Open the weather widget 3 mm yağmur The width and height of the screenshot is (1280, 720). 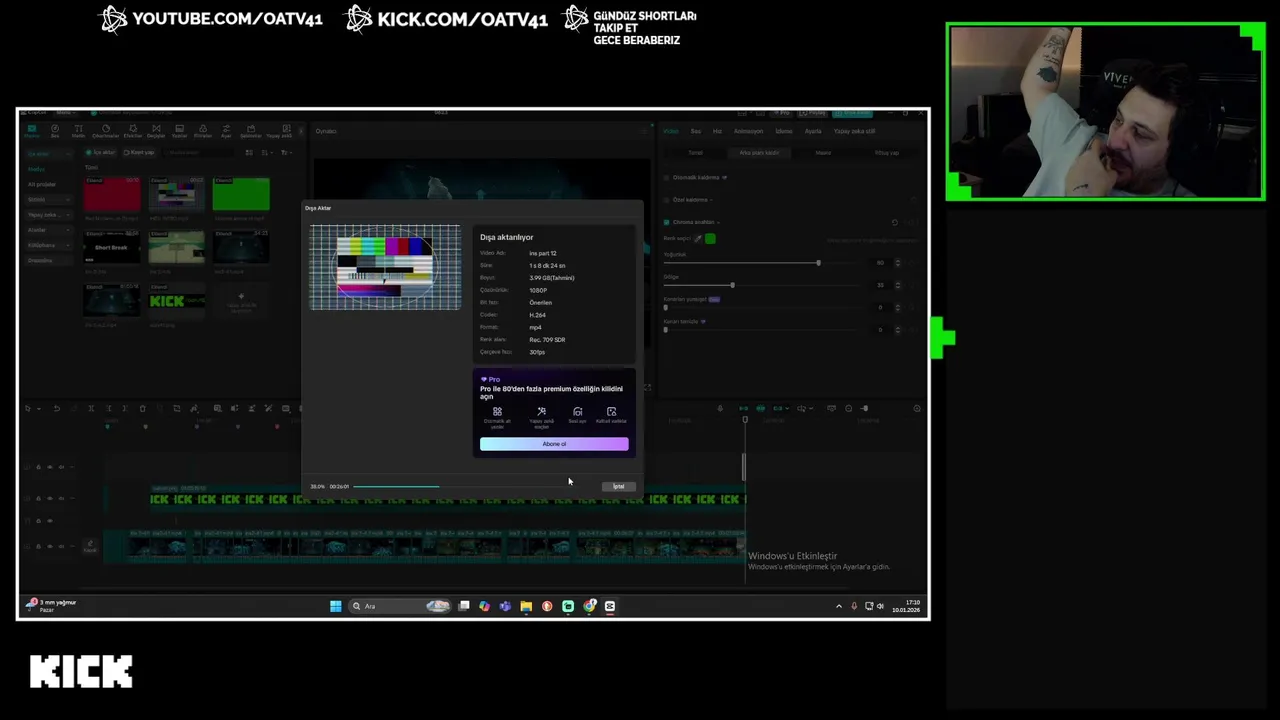[x=52, y=605]
